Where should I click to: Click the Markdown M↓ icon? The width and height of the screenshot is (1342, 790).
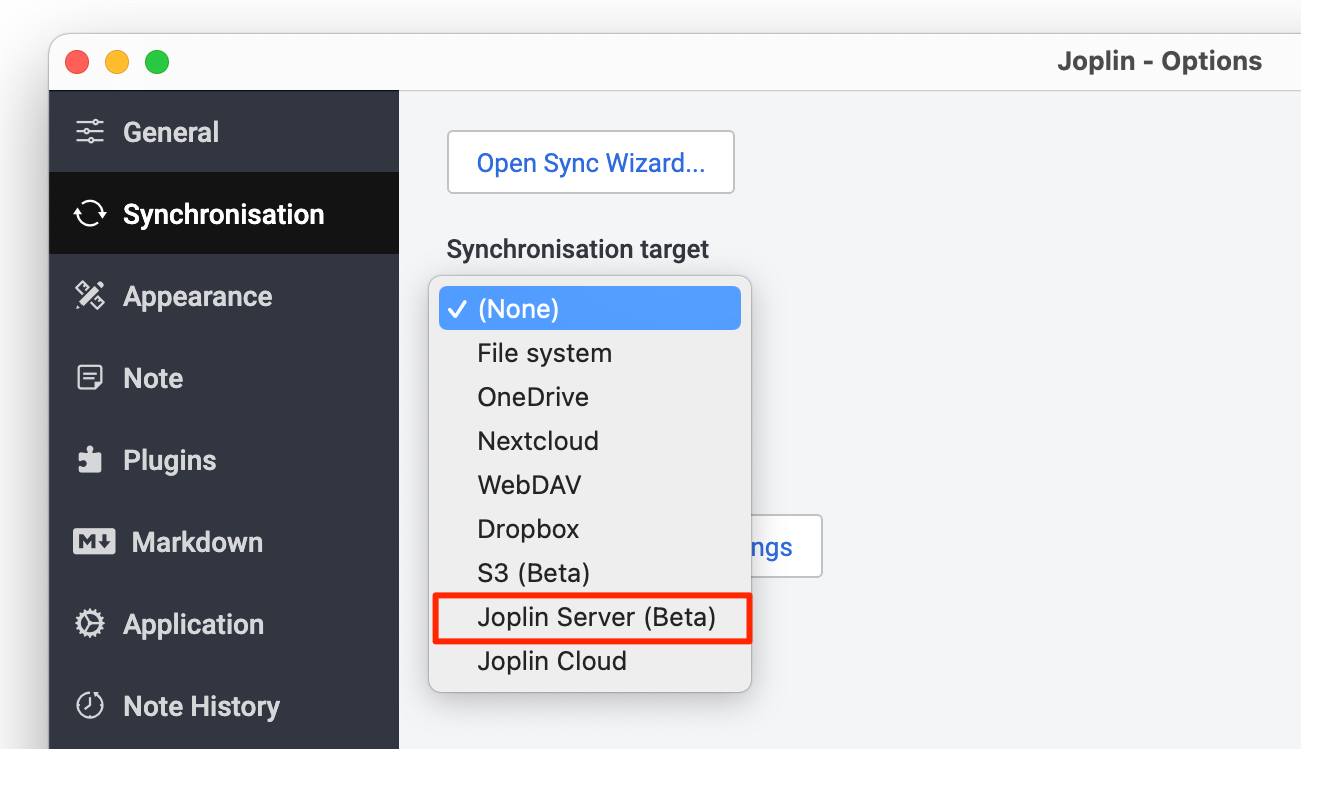[89, 541]
